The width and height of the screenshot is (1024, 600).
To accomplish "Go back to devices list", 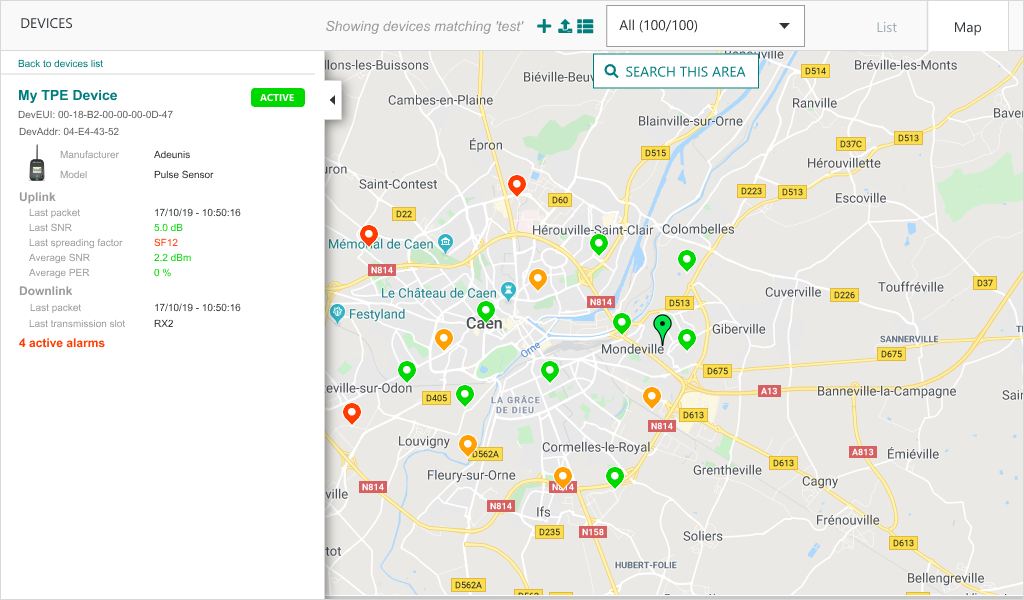I will (60, 64).
